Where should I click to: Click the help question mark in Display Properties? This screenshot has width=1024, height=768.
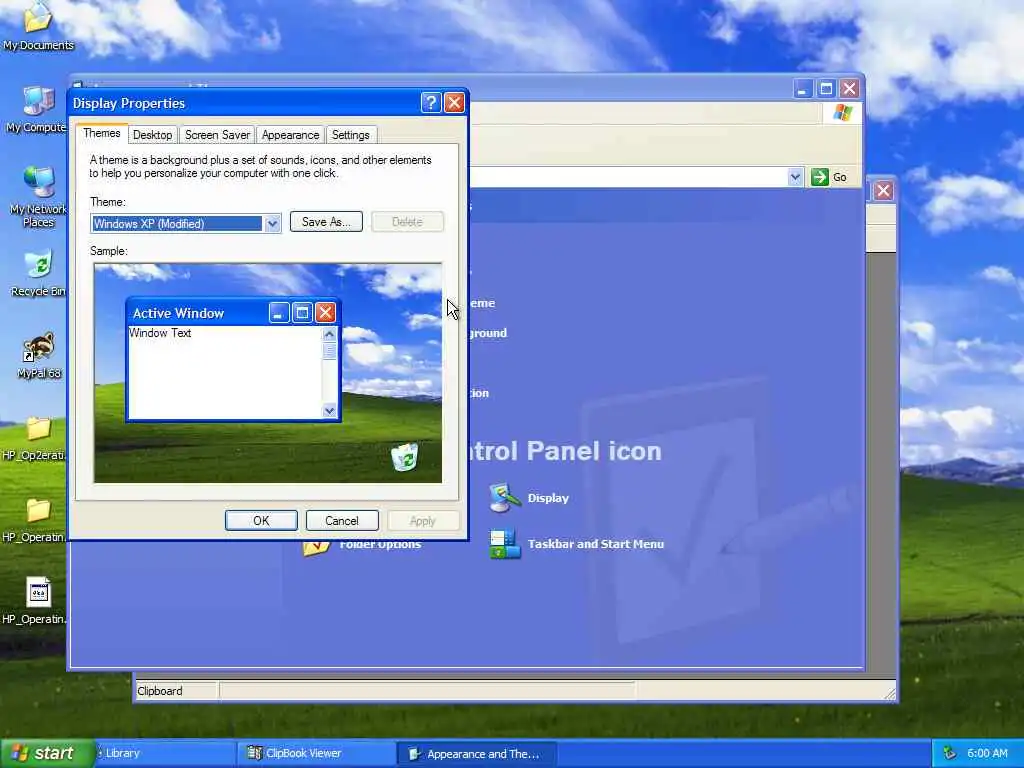tap(430, 103)
